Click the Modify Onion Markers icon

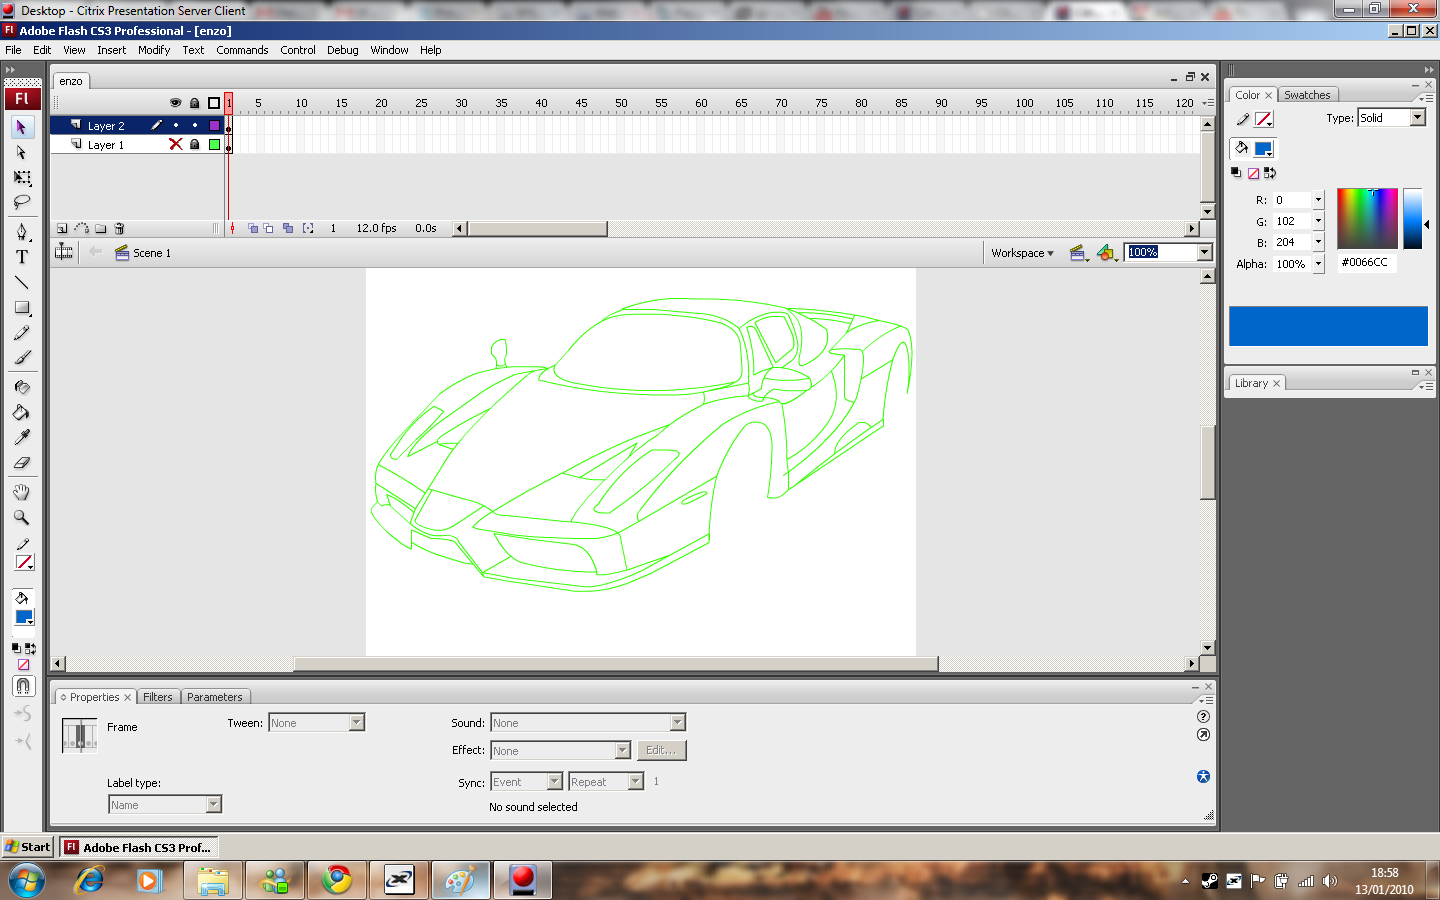pyautogui.click(x=308, y=228)
